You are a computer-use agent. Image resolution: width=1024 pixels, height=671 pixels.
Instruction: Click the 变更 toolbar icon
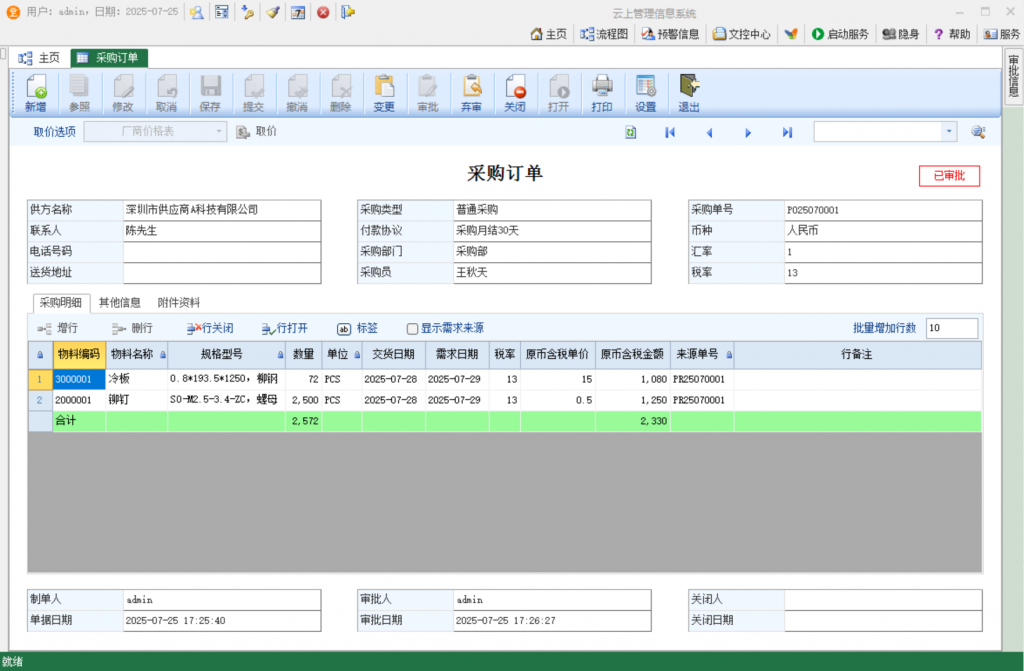[384, 93]
